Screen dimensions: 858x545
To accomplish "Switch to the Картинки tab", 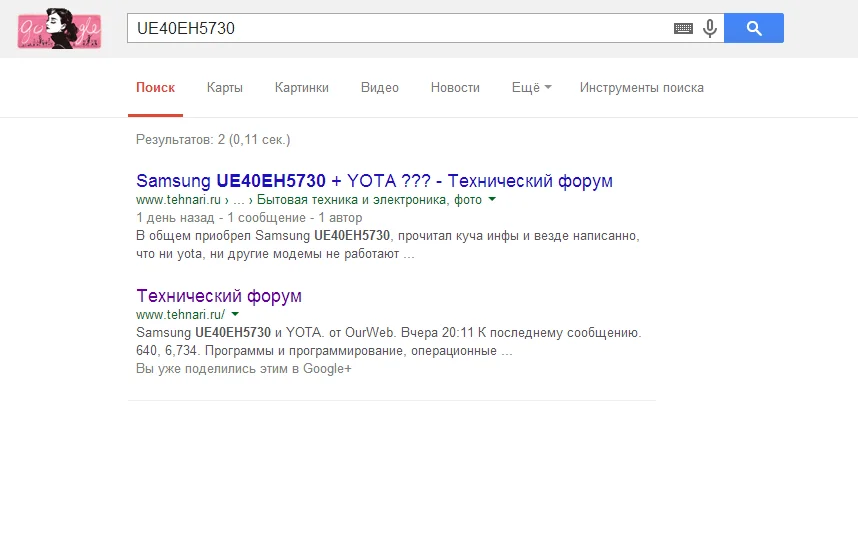I will pyautogui.click(x=302, y=88).
